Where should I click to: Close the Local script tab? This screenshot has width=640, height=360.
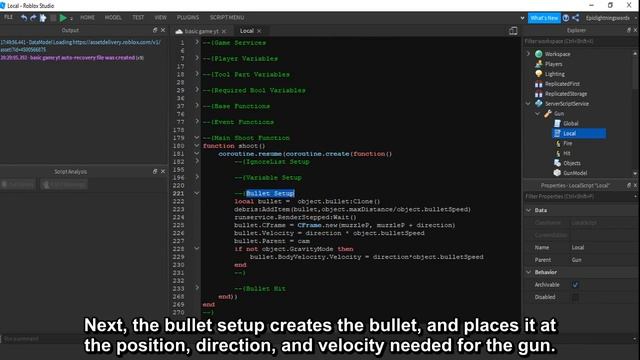(x=259, y=31)
